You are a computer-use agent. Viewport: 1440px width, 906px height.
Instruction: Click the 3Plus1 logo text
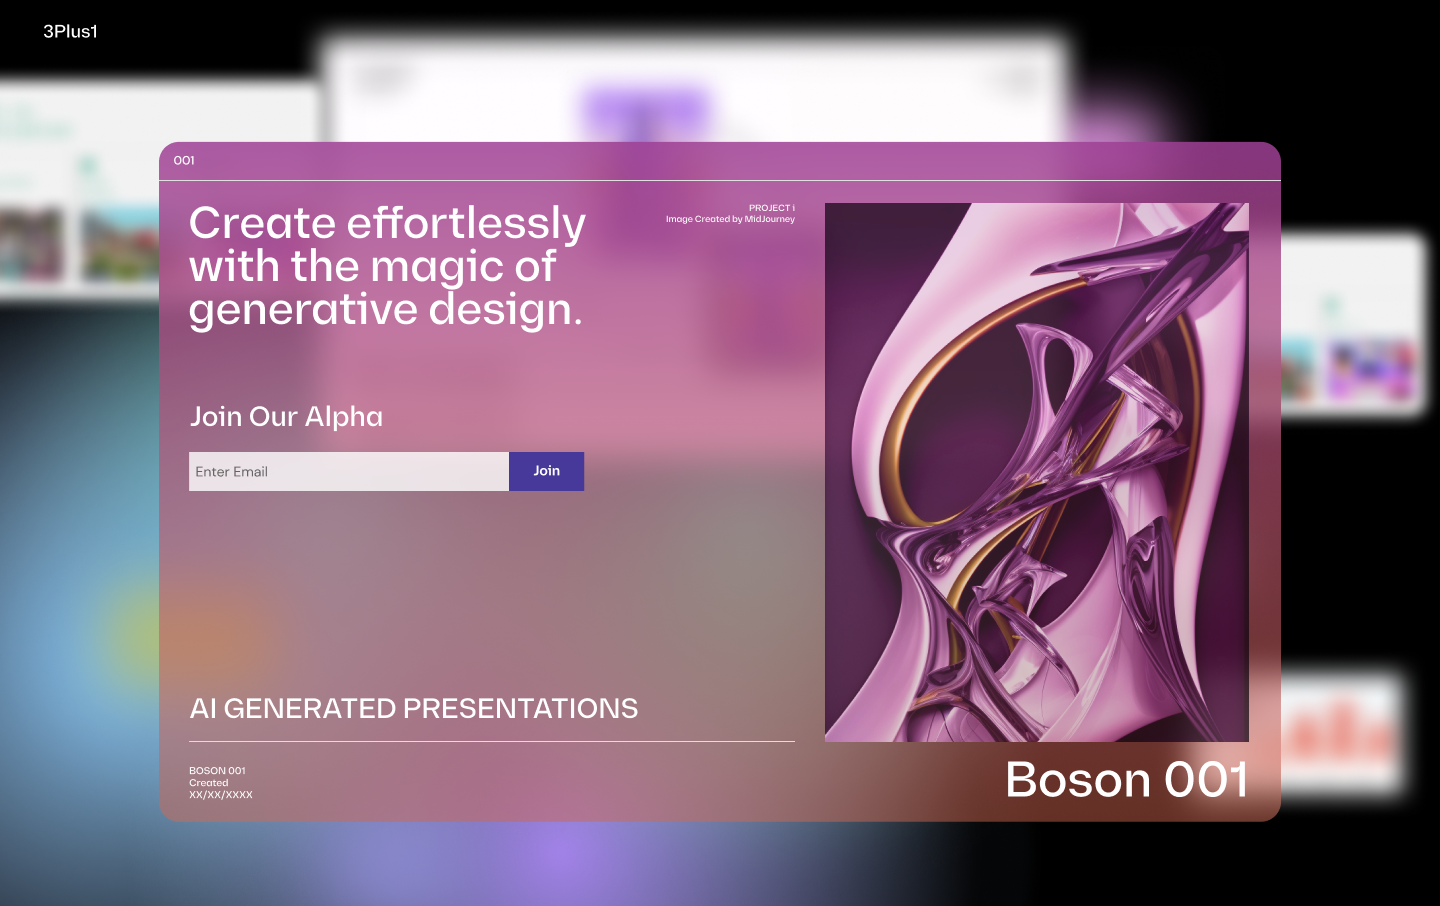70,31
